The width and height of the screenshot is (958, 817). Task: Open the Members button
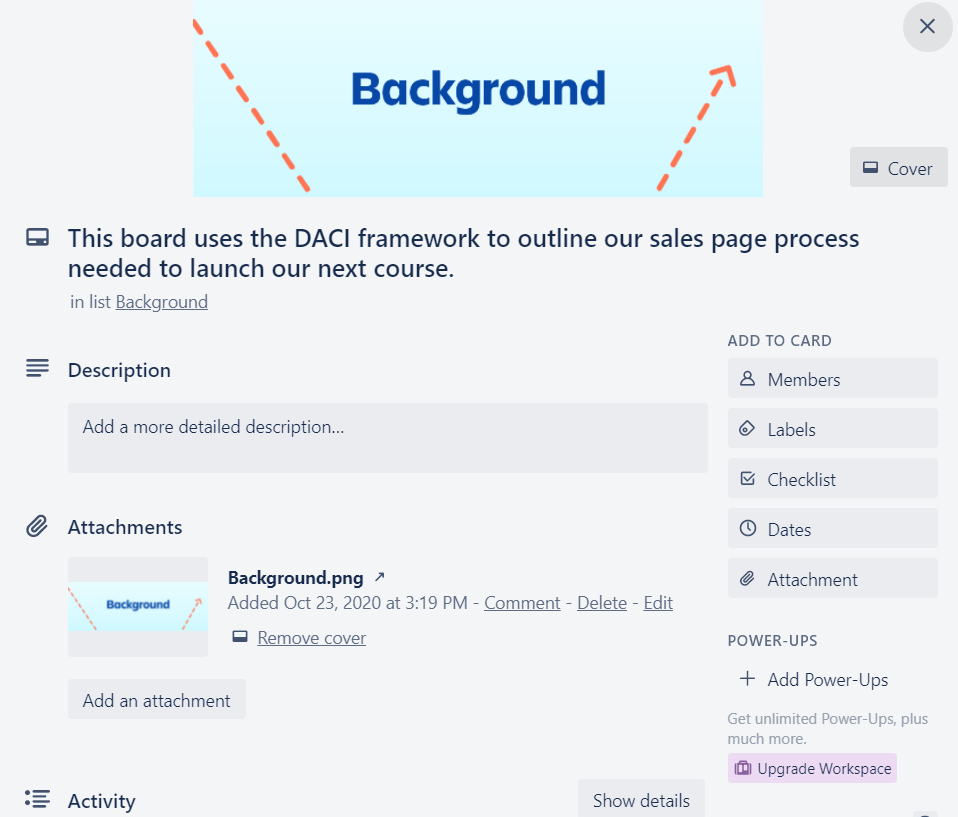click(833, 379)
